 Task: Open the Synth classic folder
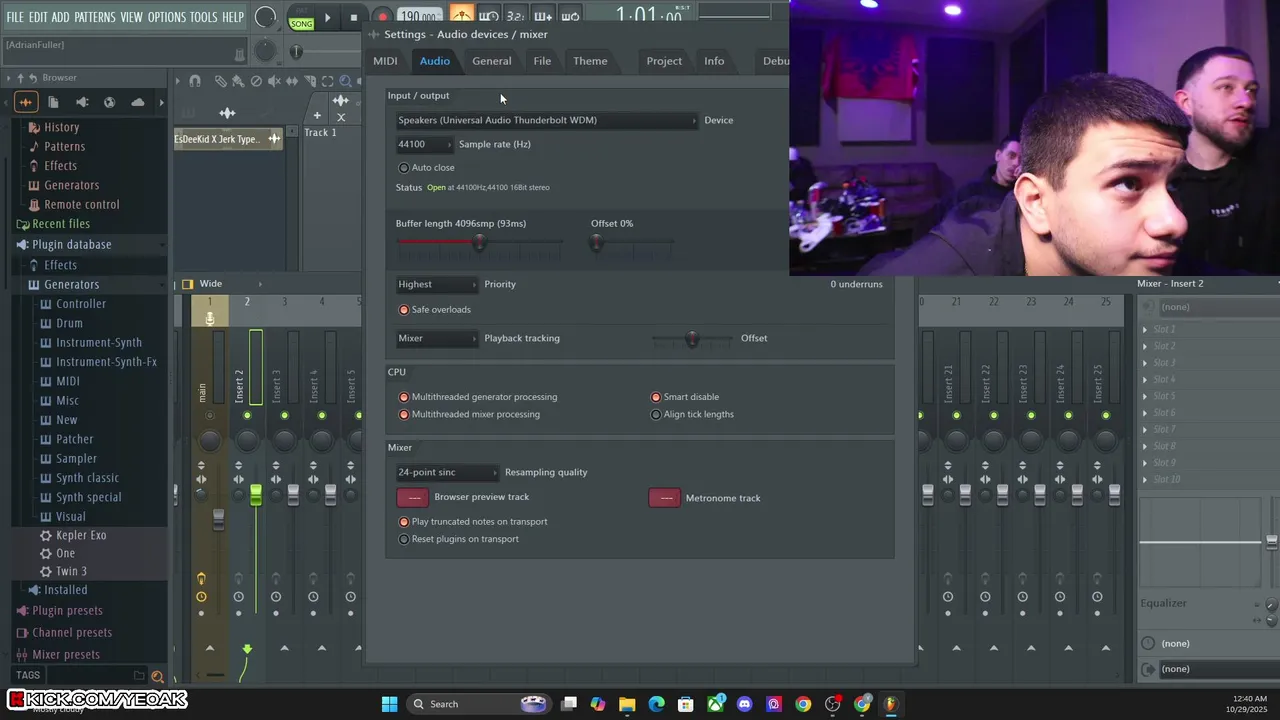87,478
